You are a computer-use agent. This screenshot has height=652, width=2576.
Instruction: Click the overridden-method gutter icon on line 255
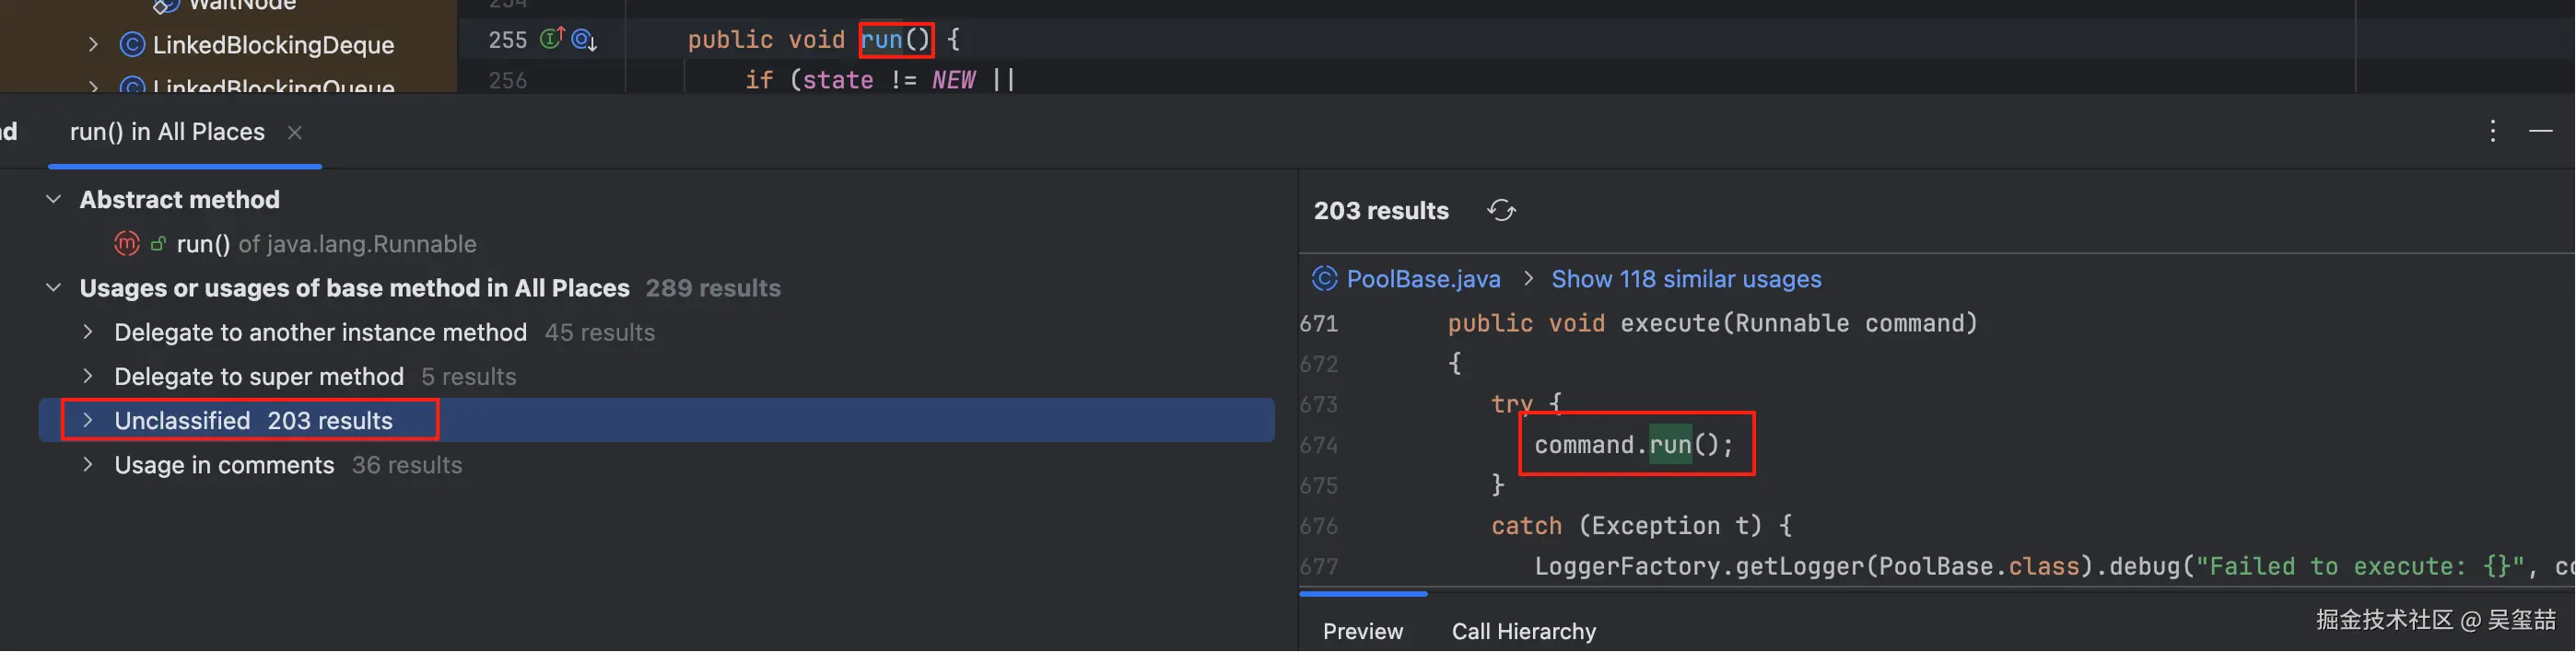click(584, 40)
